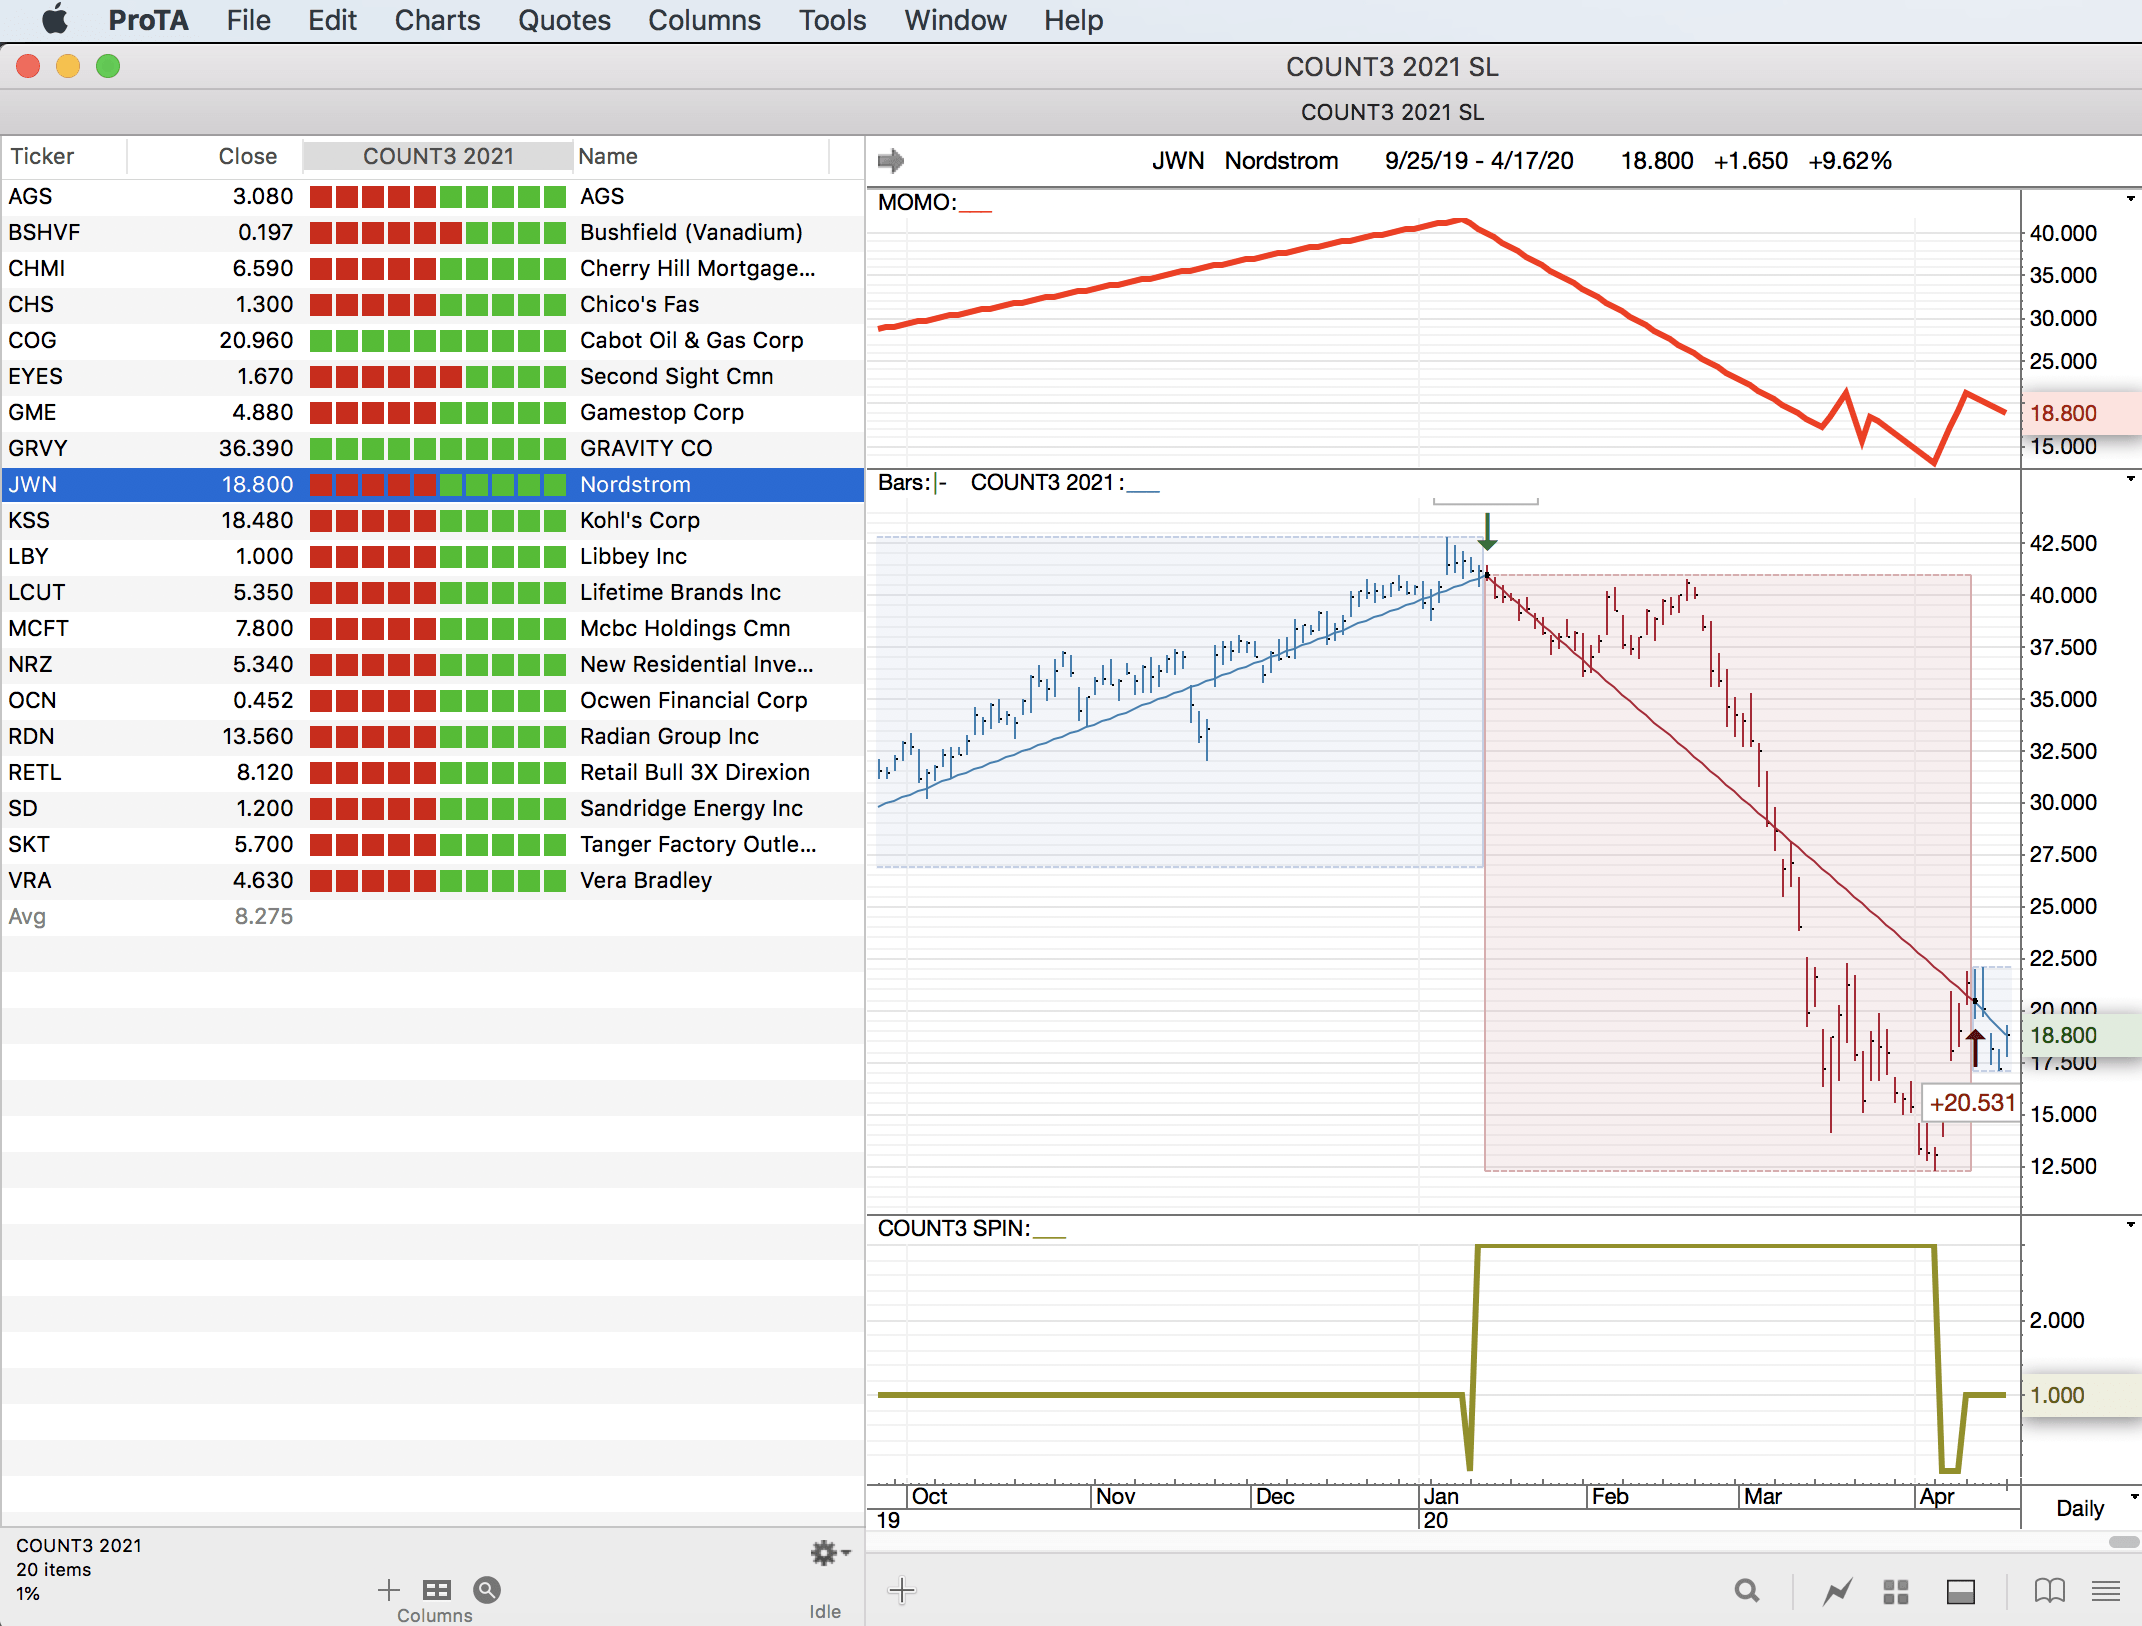Screen dimensions: 2142x1626
Task: Click the chart search magnifier icon
Action: click(x=1746, y=1591)
